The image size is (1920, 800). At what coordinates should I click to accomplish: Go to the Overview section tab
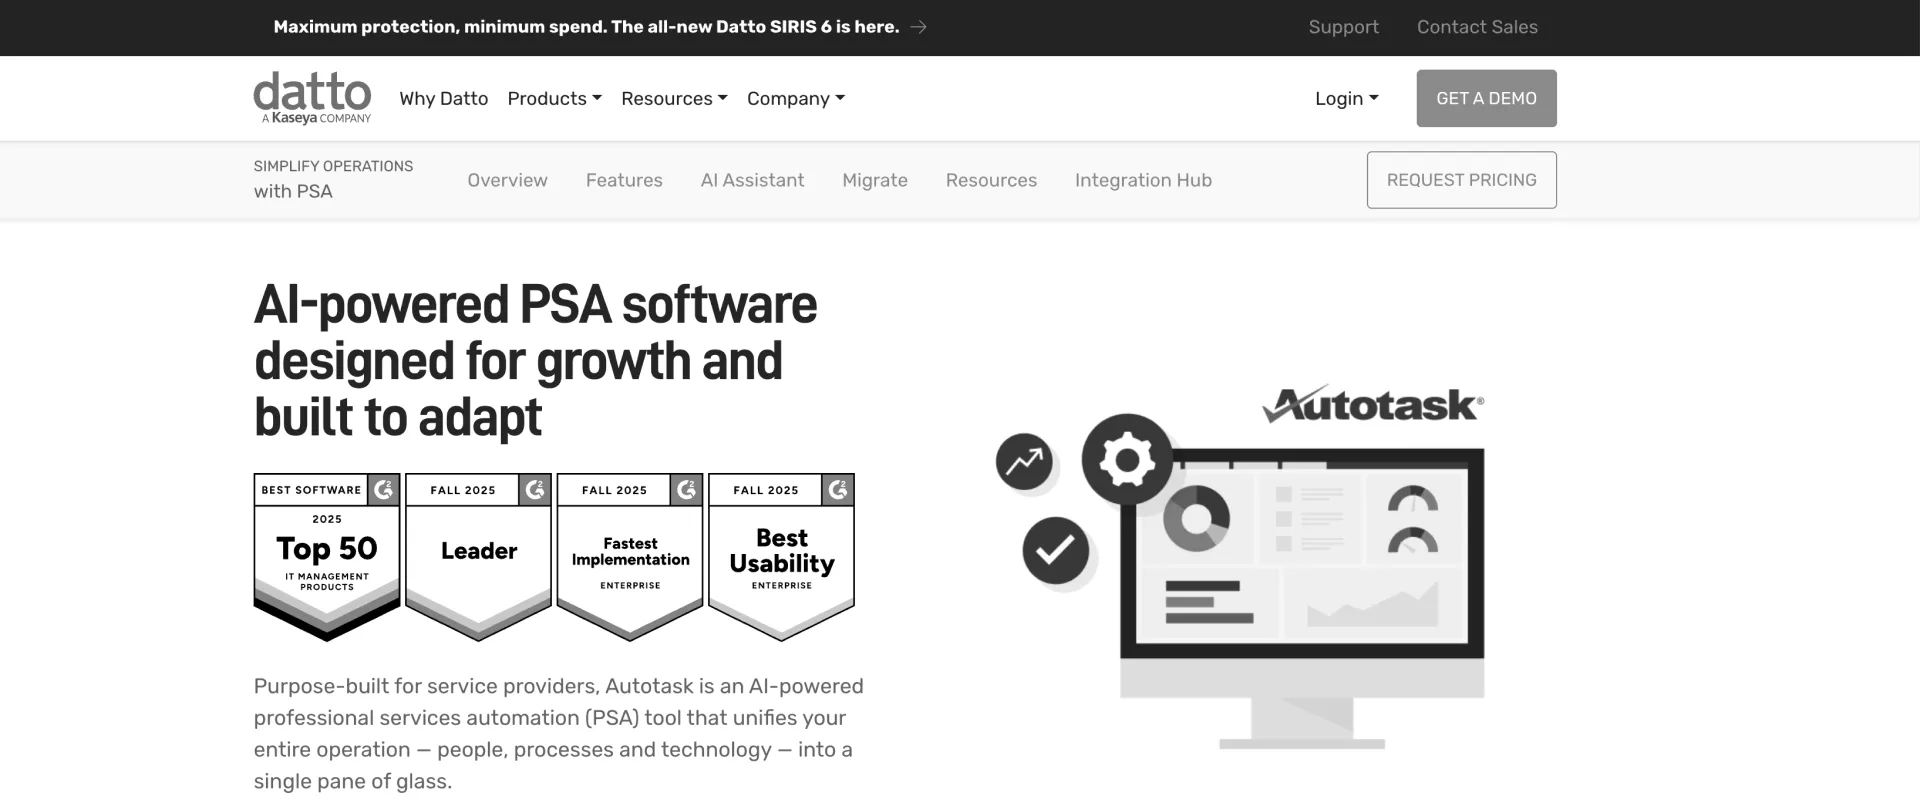[507, 180]
